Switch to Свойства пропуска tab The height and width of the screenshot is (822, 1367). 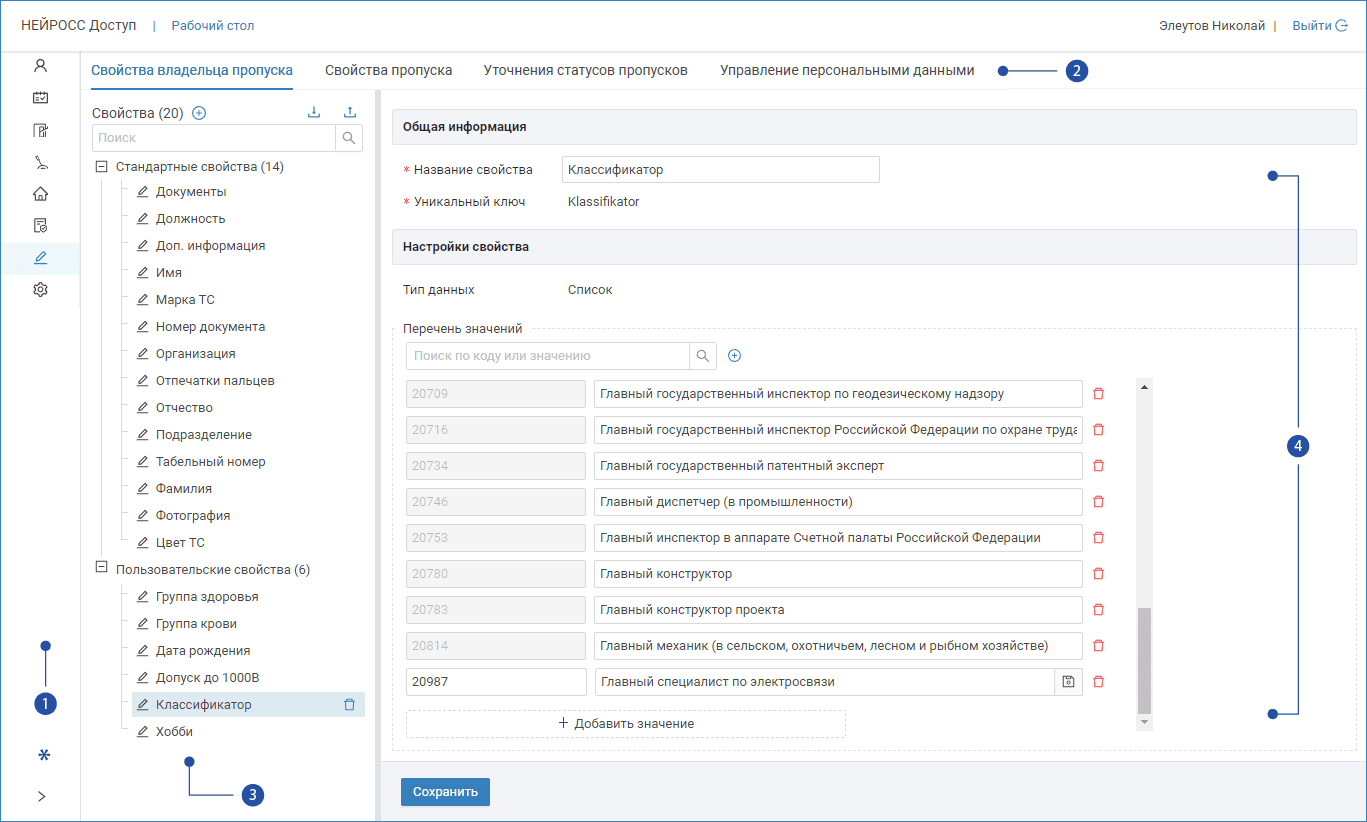pyautogui.click(x=388, y=71)
